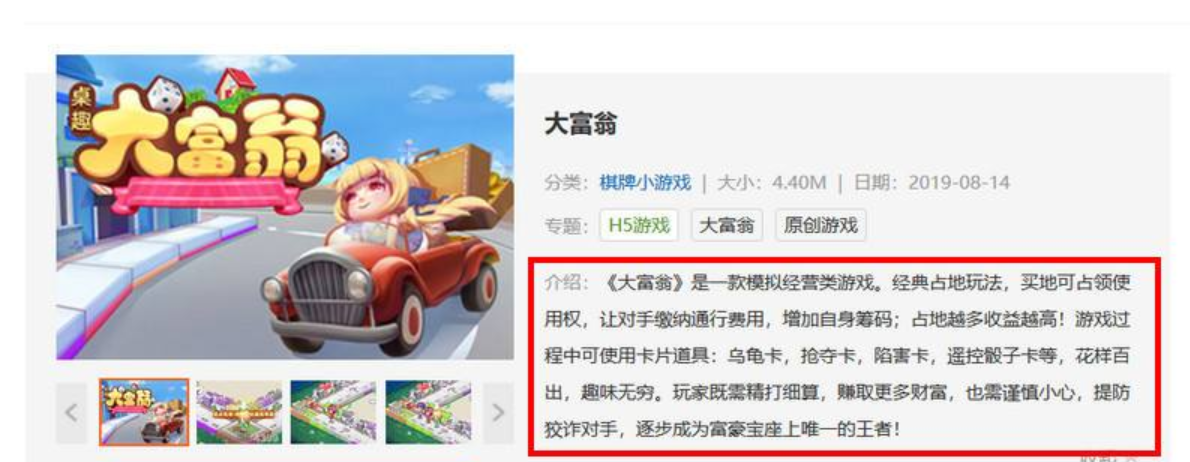Image resolution: width=1190 pixels, height=462 pixels.
Task: Open the 棋牌小游戏 category link
Action: tap(645, 183)
